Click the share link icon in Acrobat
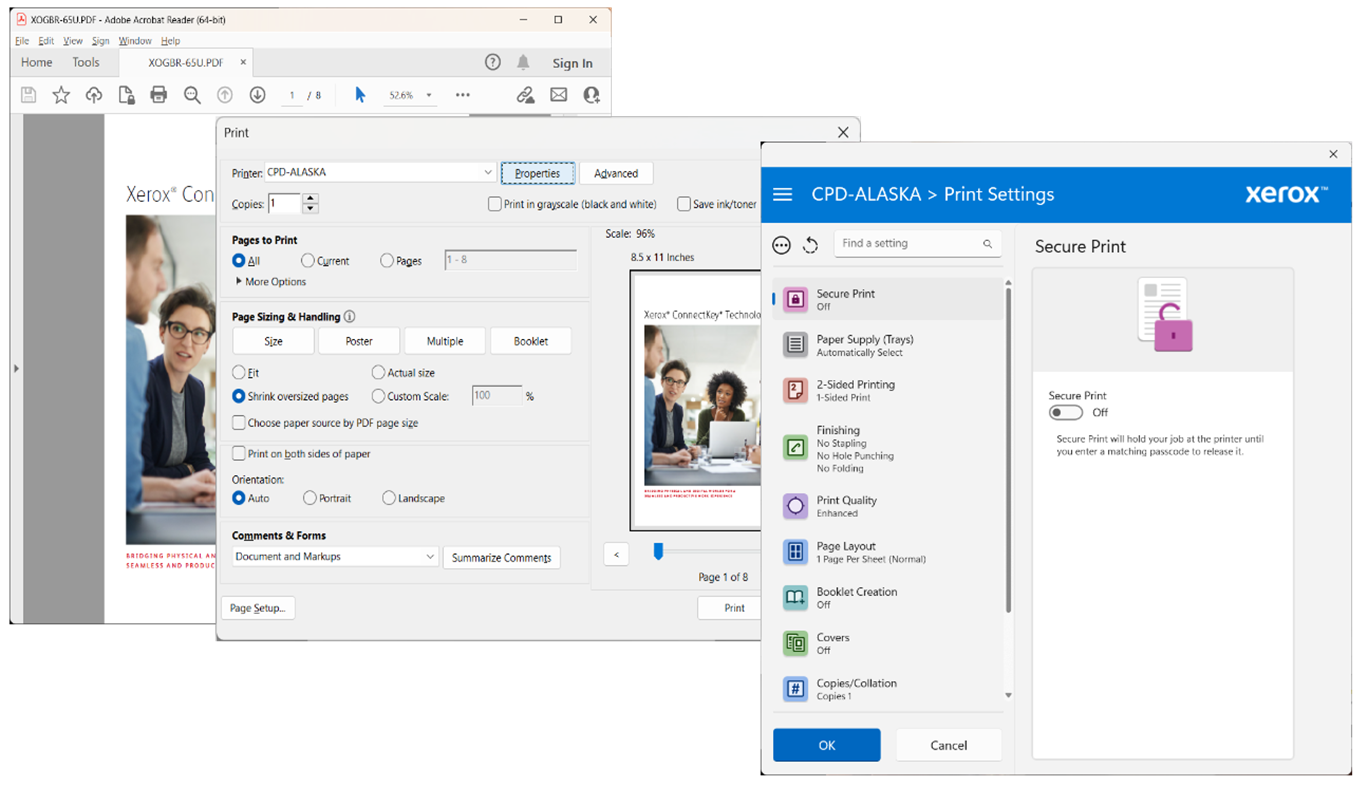This screenshot has width=1363, height=787. [525, 95]
